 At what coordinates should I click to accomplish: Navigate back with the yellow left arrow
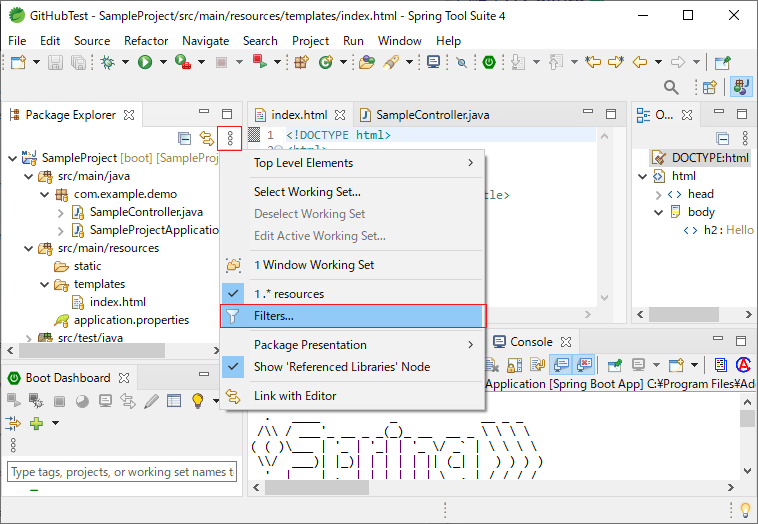640,62
